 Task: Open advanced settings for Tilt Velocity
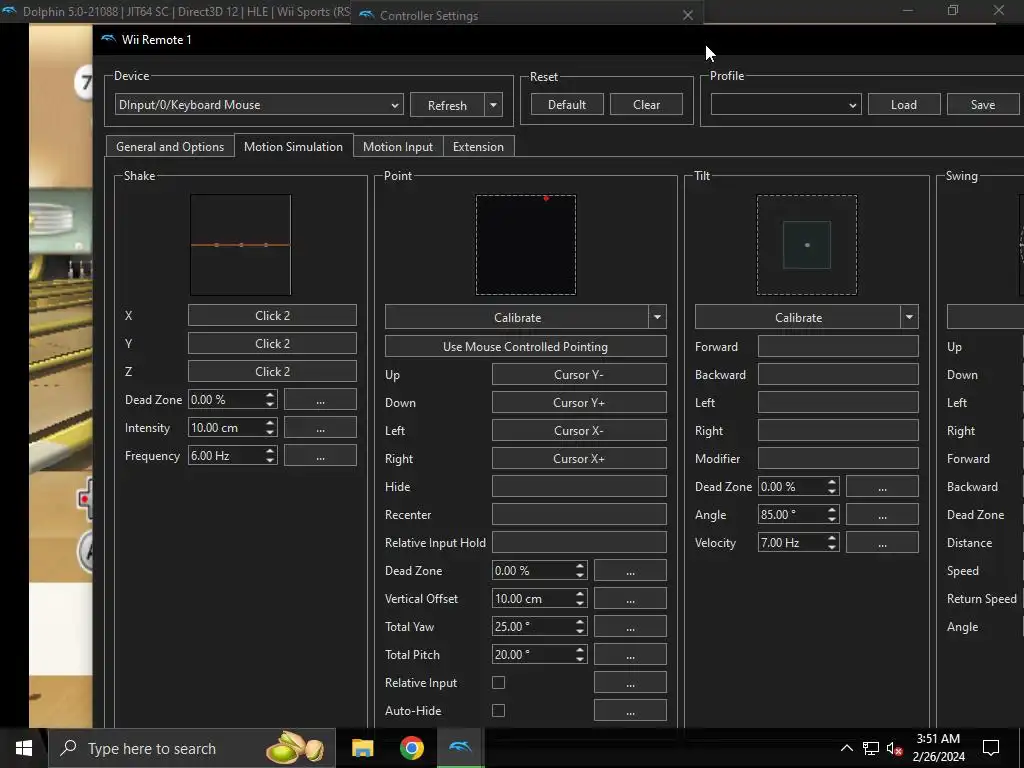pyautogui.click(x=882, y=543)
